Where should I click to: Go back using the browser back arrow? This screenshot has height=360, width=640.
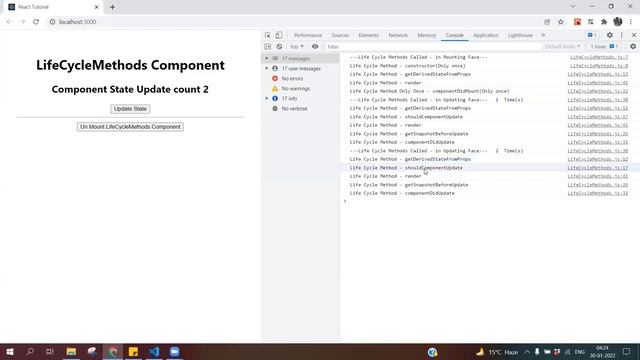[x=9, y=22]
